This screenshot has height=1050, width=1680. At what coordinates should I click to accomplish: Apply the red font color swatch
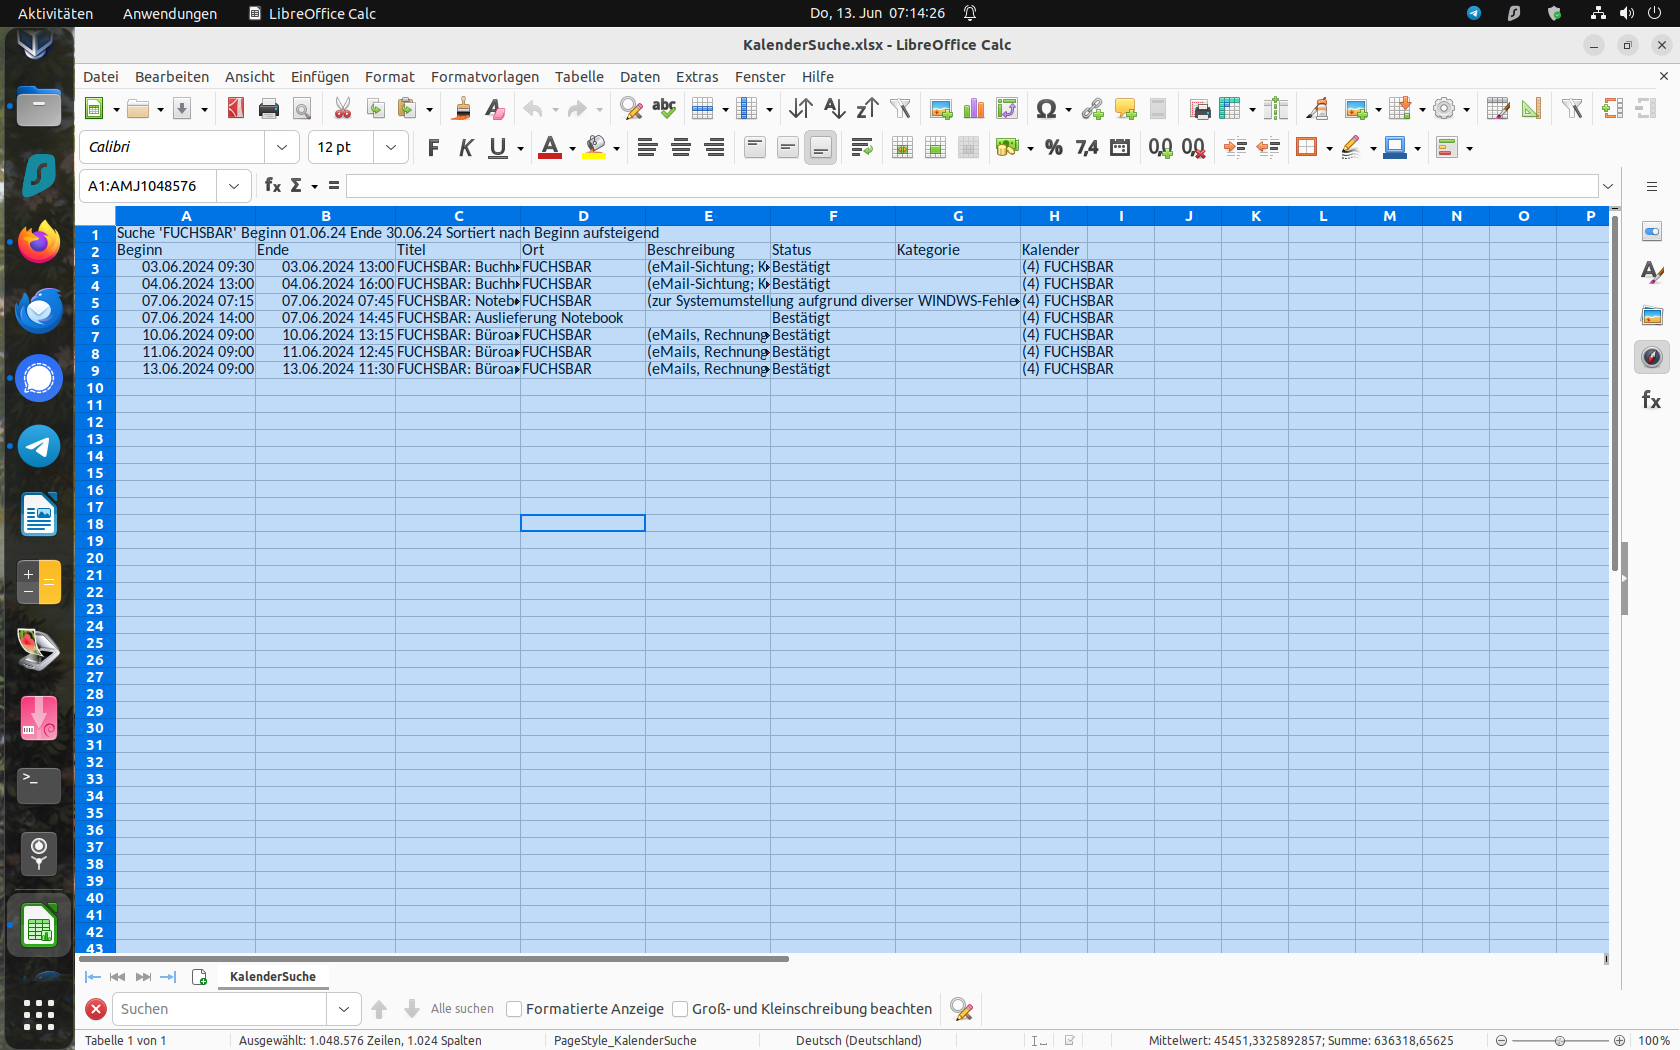549,148
